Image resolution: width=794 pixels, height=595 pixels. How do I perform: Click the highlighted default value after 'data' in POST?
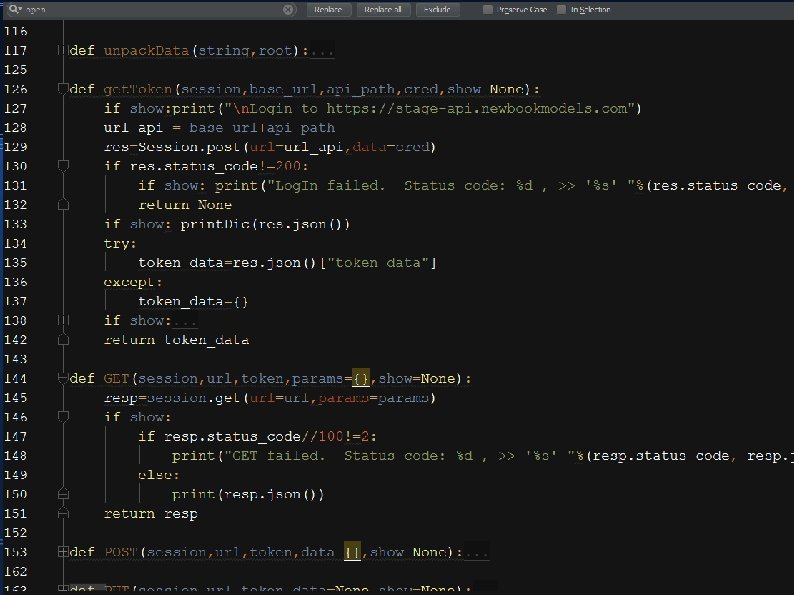pyautogui.click(x=352, y=552)
